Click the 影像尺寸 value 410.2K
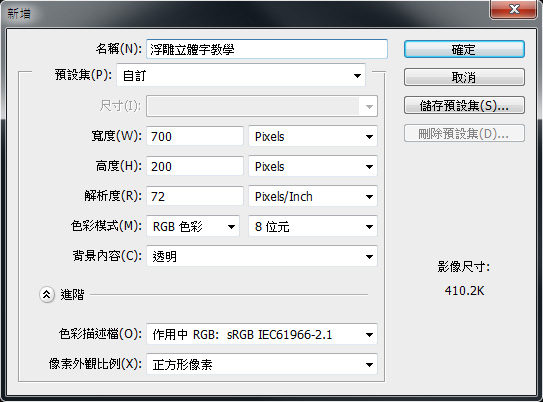Image resolution: width=543 pixels, height=402 pixels. tap(464, 291)
